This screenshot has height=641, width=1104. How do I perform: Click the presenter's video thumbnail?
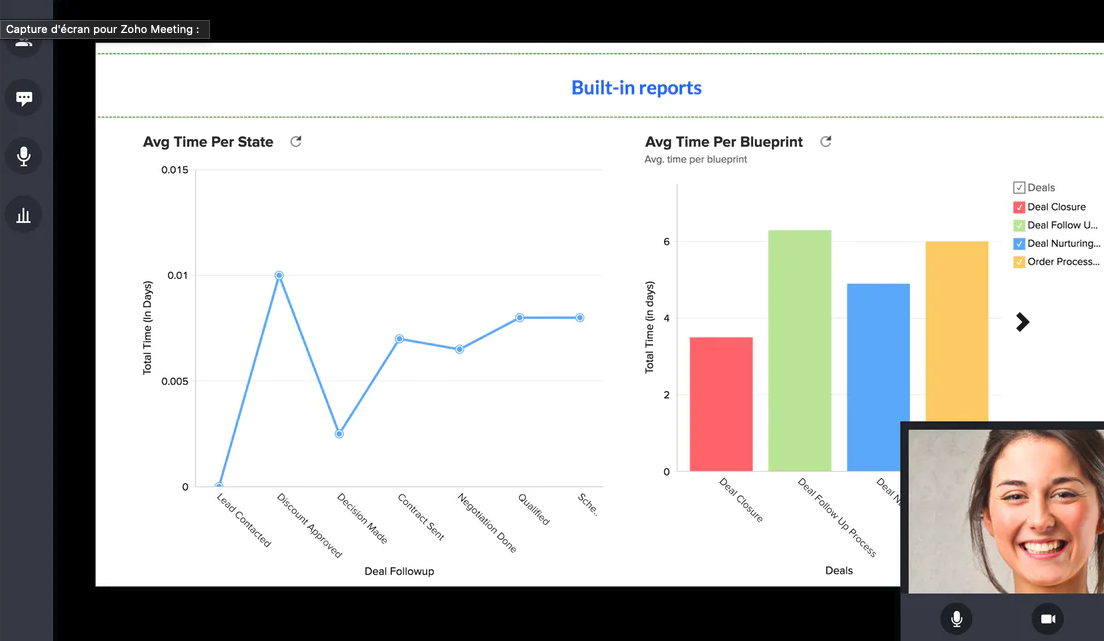[x=1005, y=511]
